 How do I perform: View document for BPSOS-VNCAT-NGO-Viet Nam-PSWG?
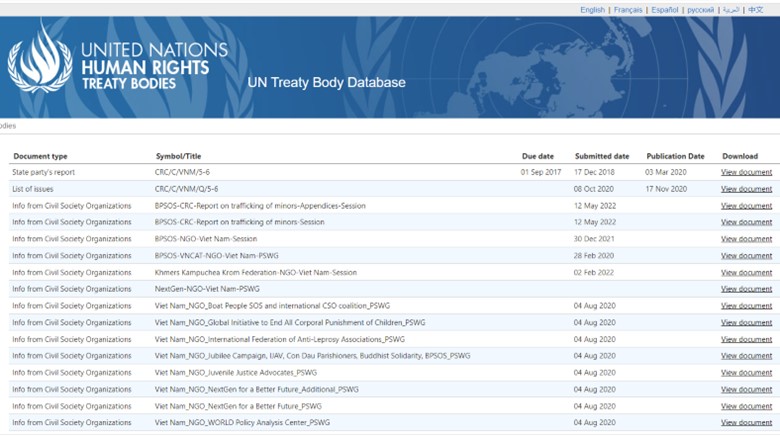(x=747, y=256)
